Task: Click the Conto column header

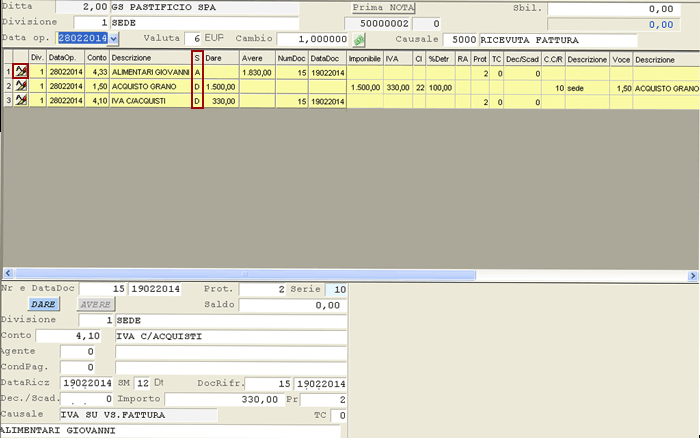Action: [97, 58]
